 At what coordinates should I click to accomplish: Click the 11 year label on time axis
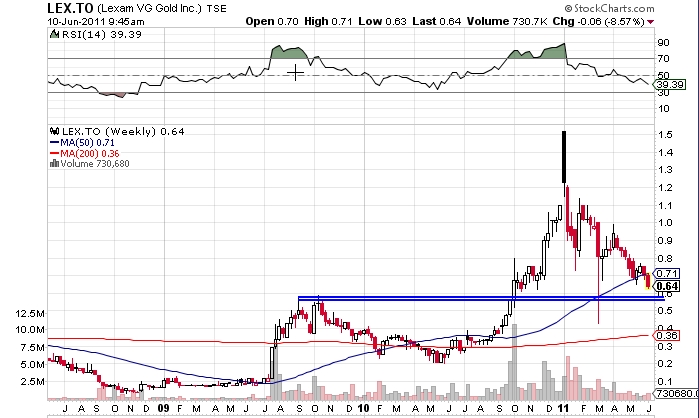click(563, 408)
